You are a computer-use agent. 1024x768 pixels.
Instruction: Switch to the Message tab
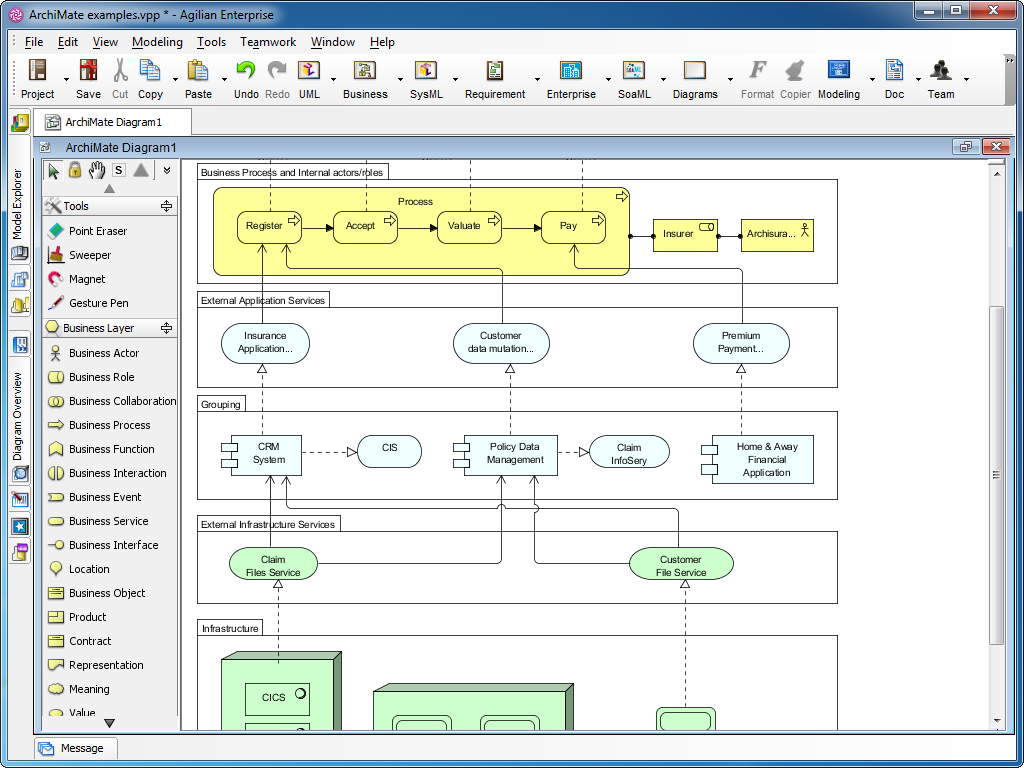pos(75,747)
